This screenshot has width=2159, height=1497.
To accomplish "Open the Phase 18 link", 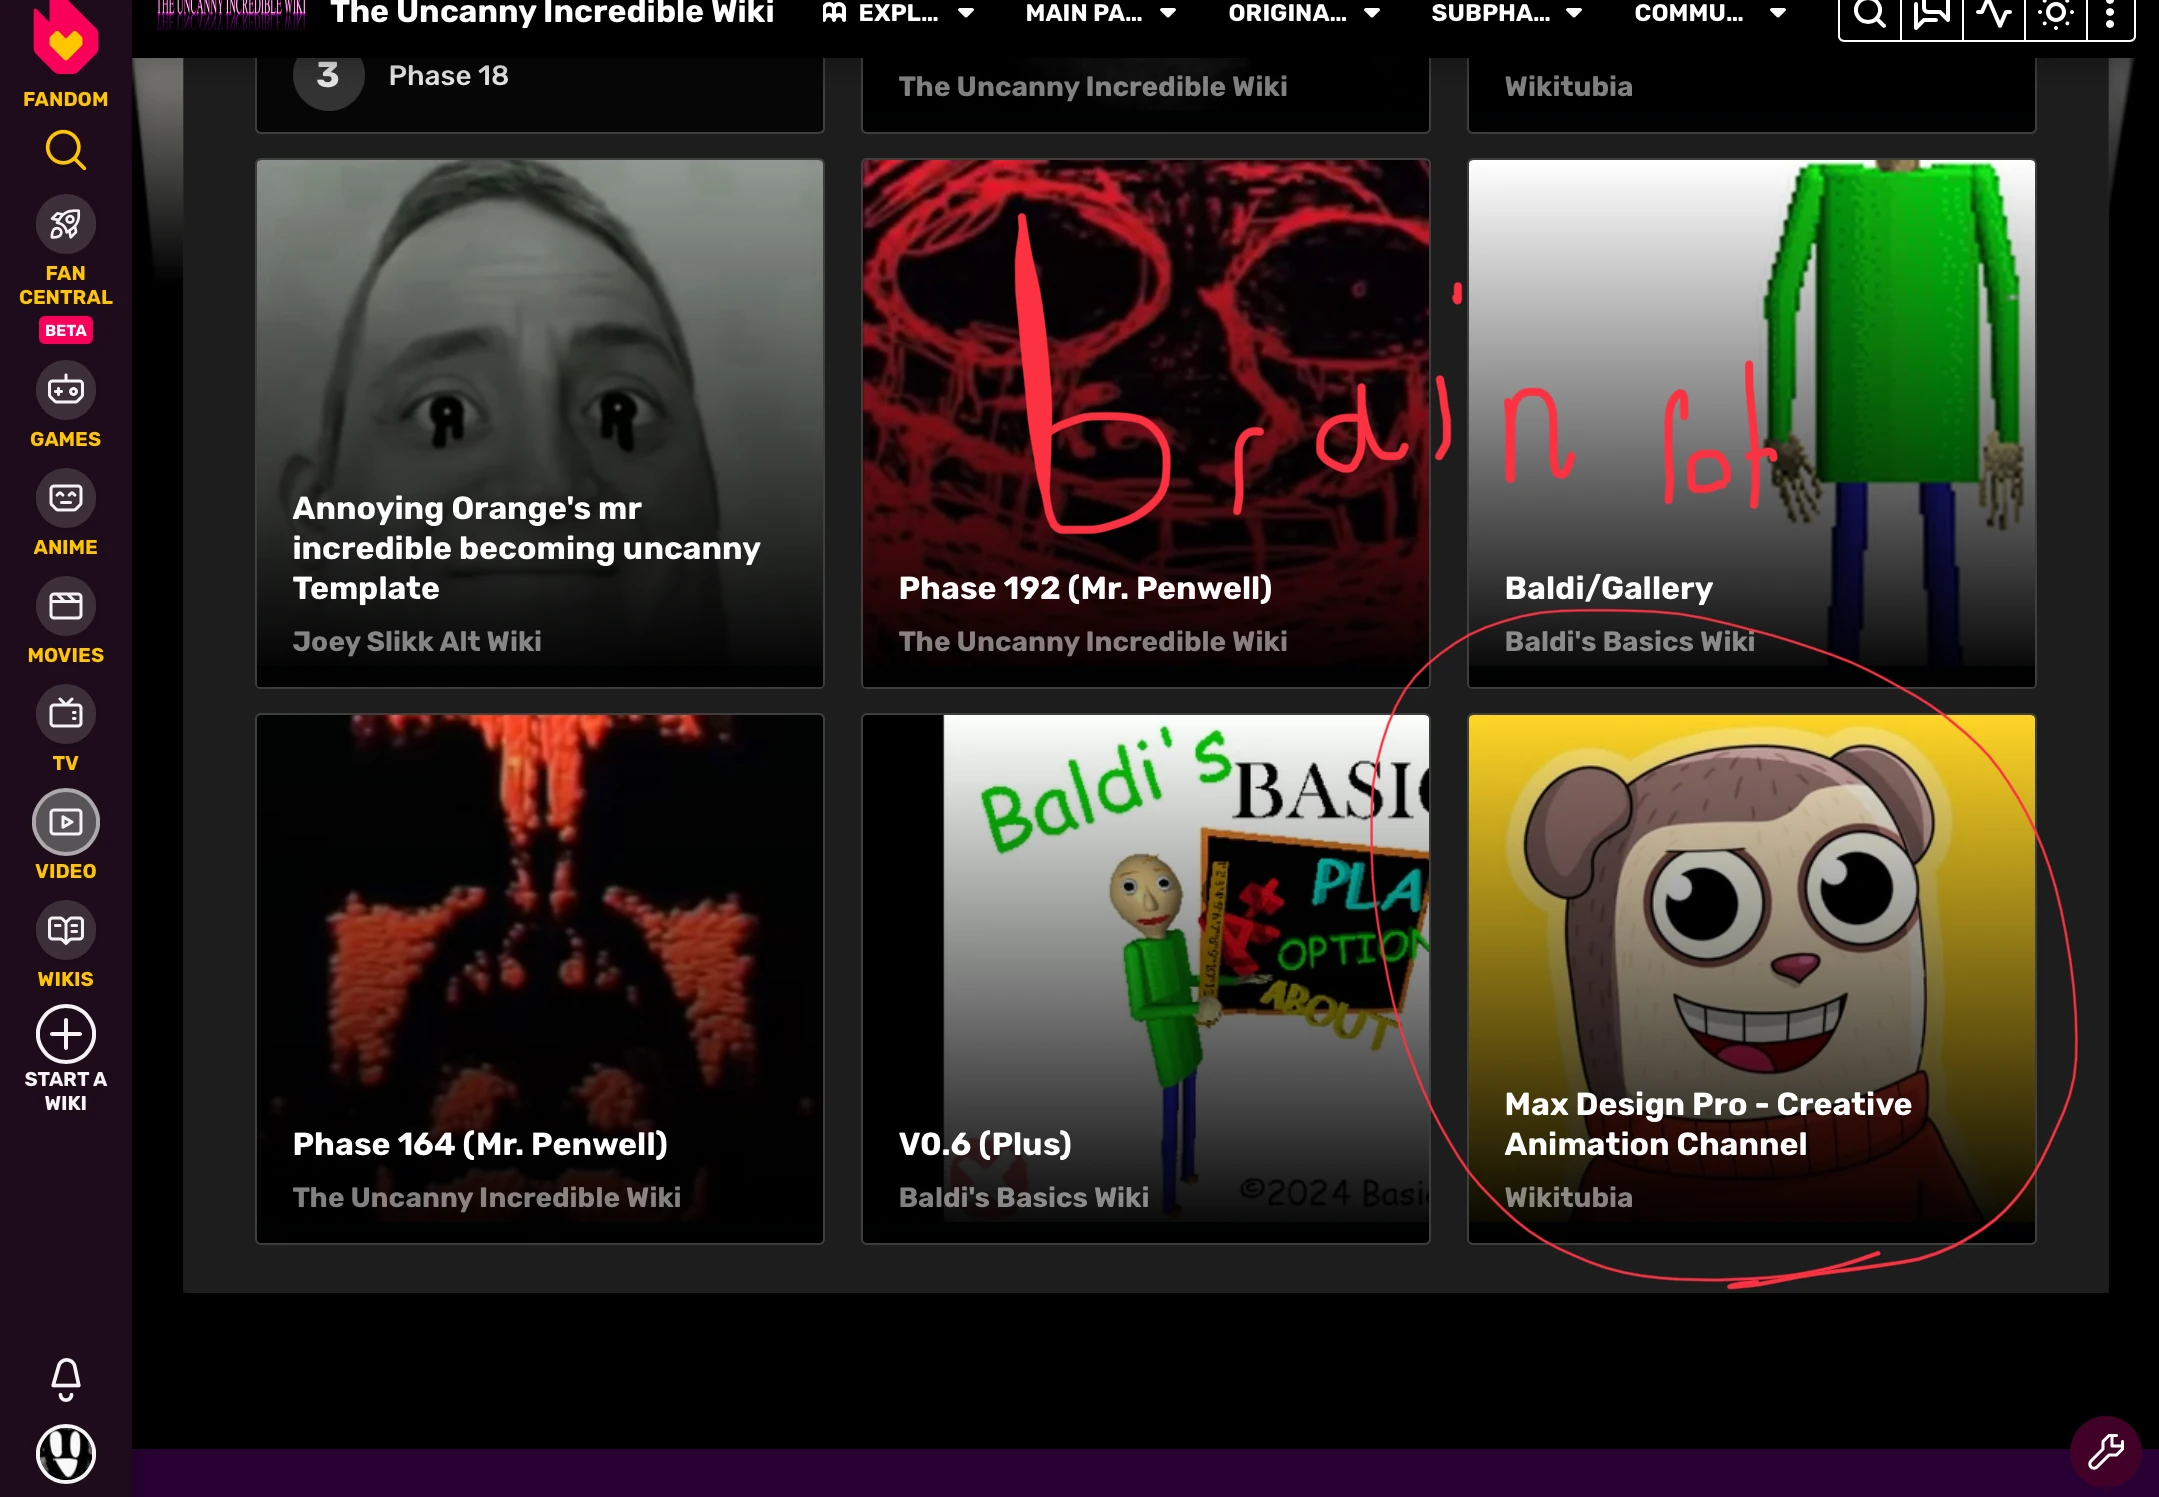I will [448, 76].
